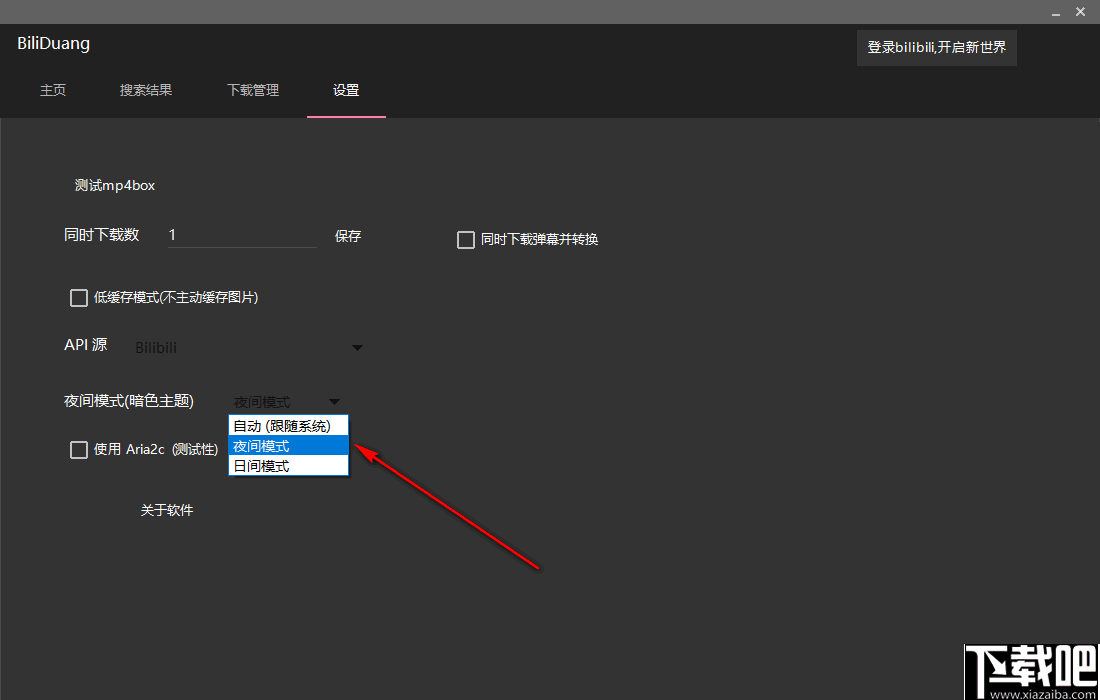Click the 测试mp4box button
The image size is (1100, 700).
point(115,186)
